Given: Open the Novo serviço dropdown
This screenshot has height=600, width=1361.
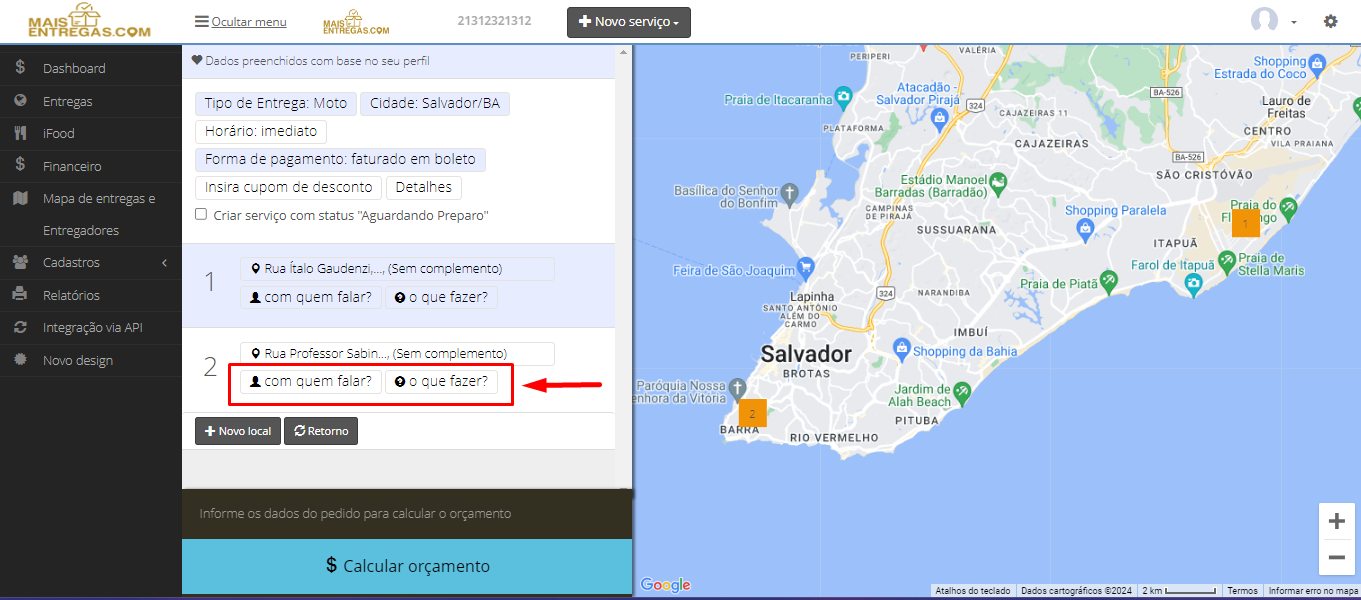Looking at the screenshot, I should 628,22.
